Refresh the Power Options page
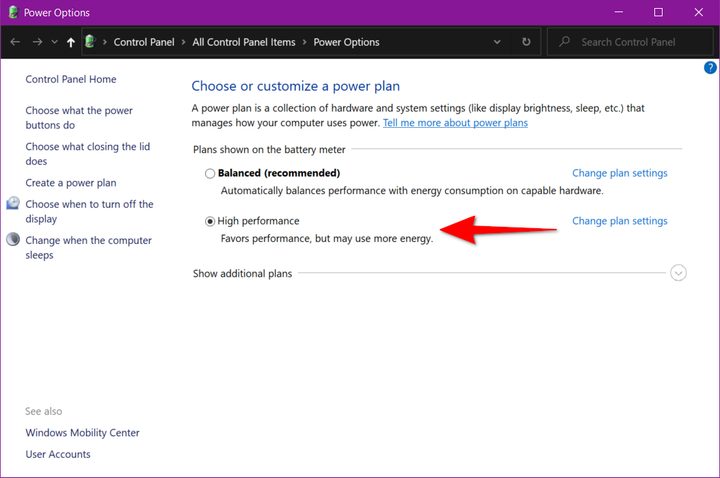This screenshot has height=478, width=720. tap(526, 42)
